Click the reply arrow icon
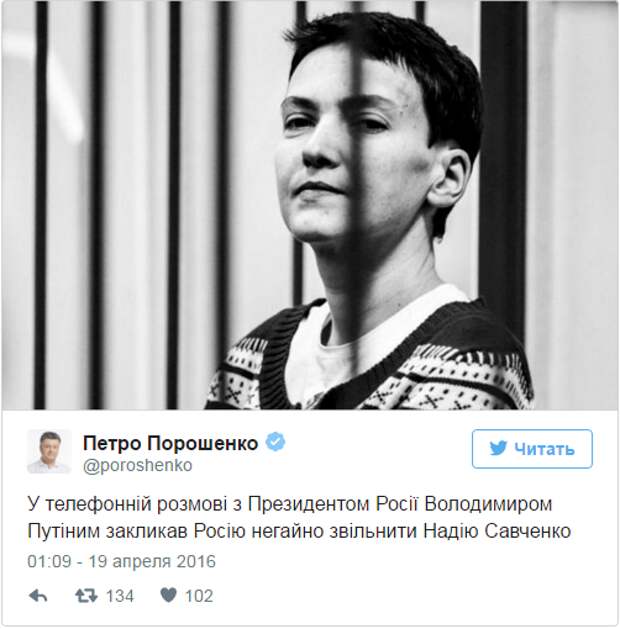This screenshot has width=620, height=629. point(38,596)
